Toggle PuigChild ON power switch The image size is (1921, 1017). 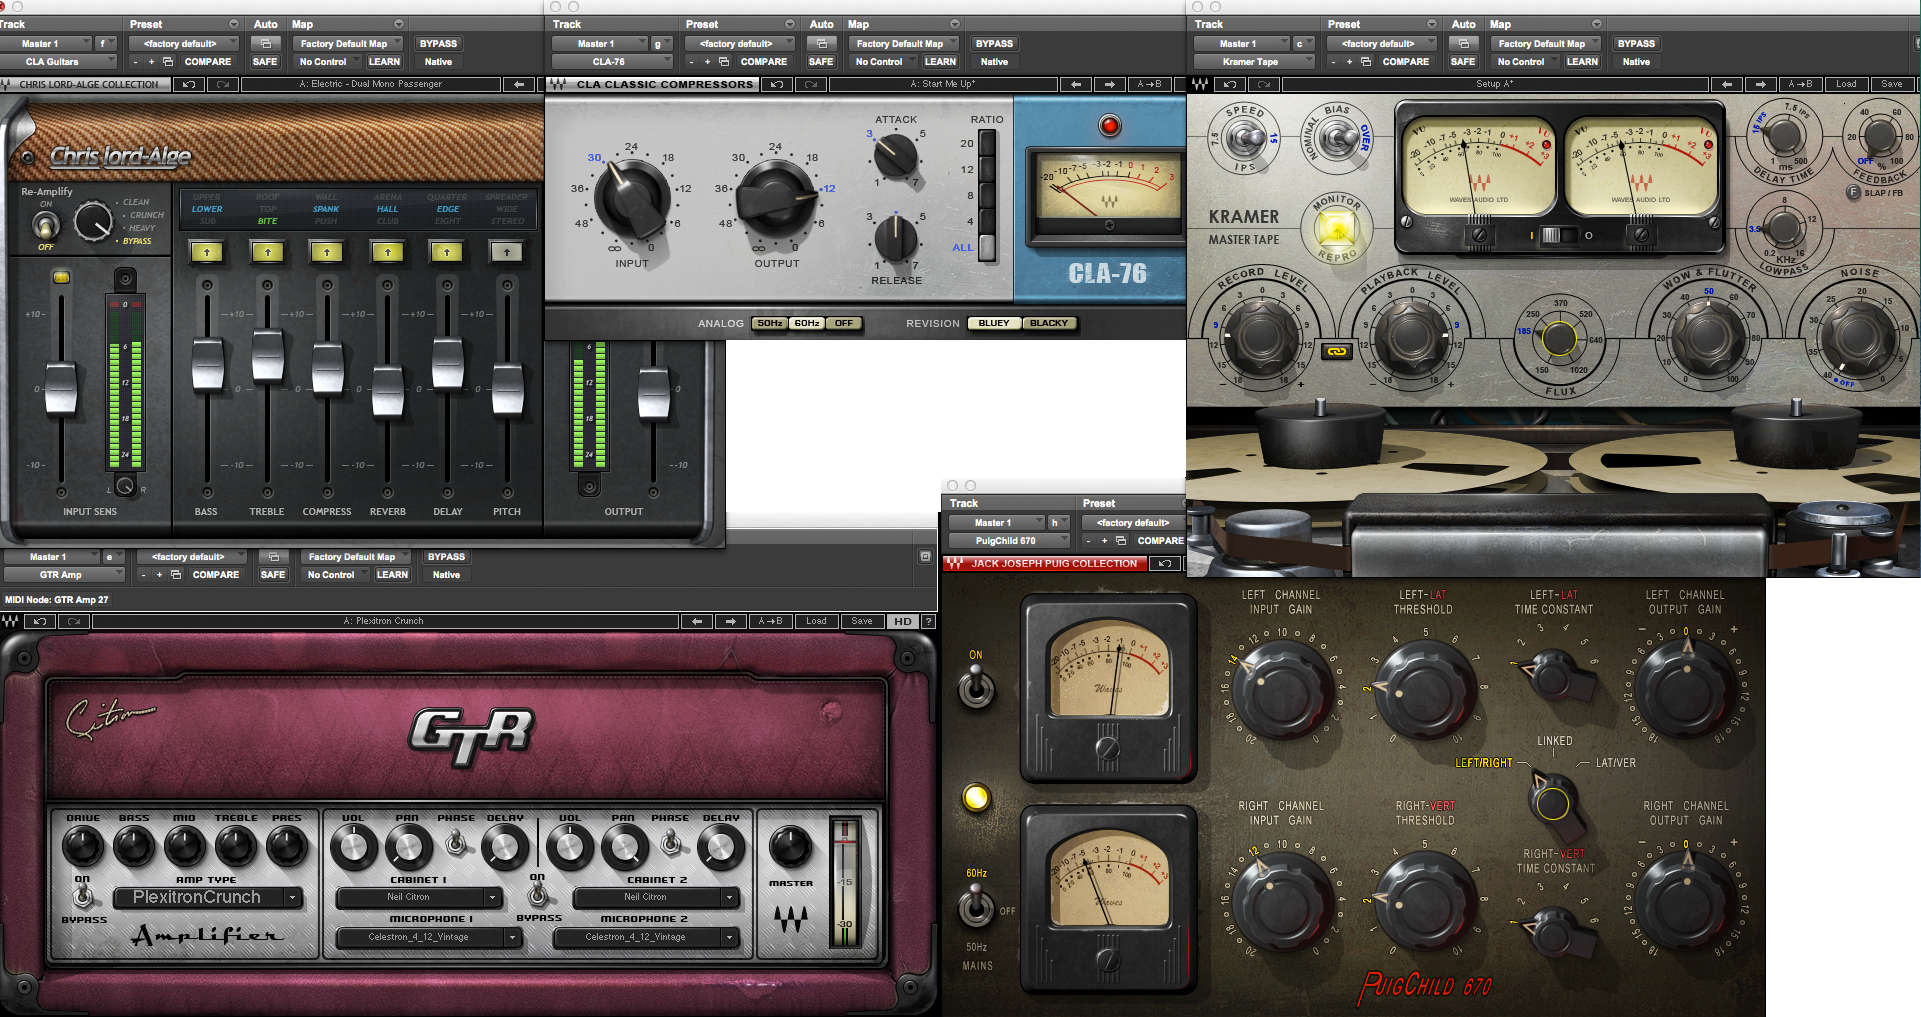click(976, 689)
